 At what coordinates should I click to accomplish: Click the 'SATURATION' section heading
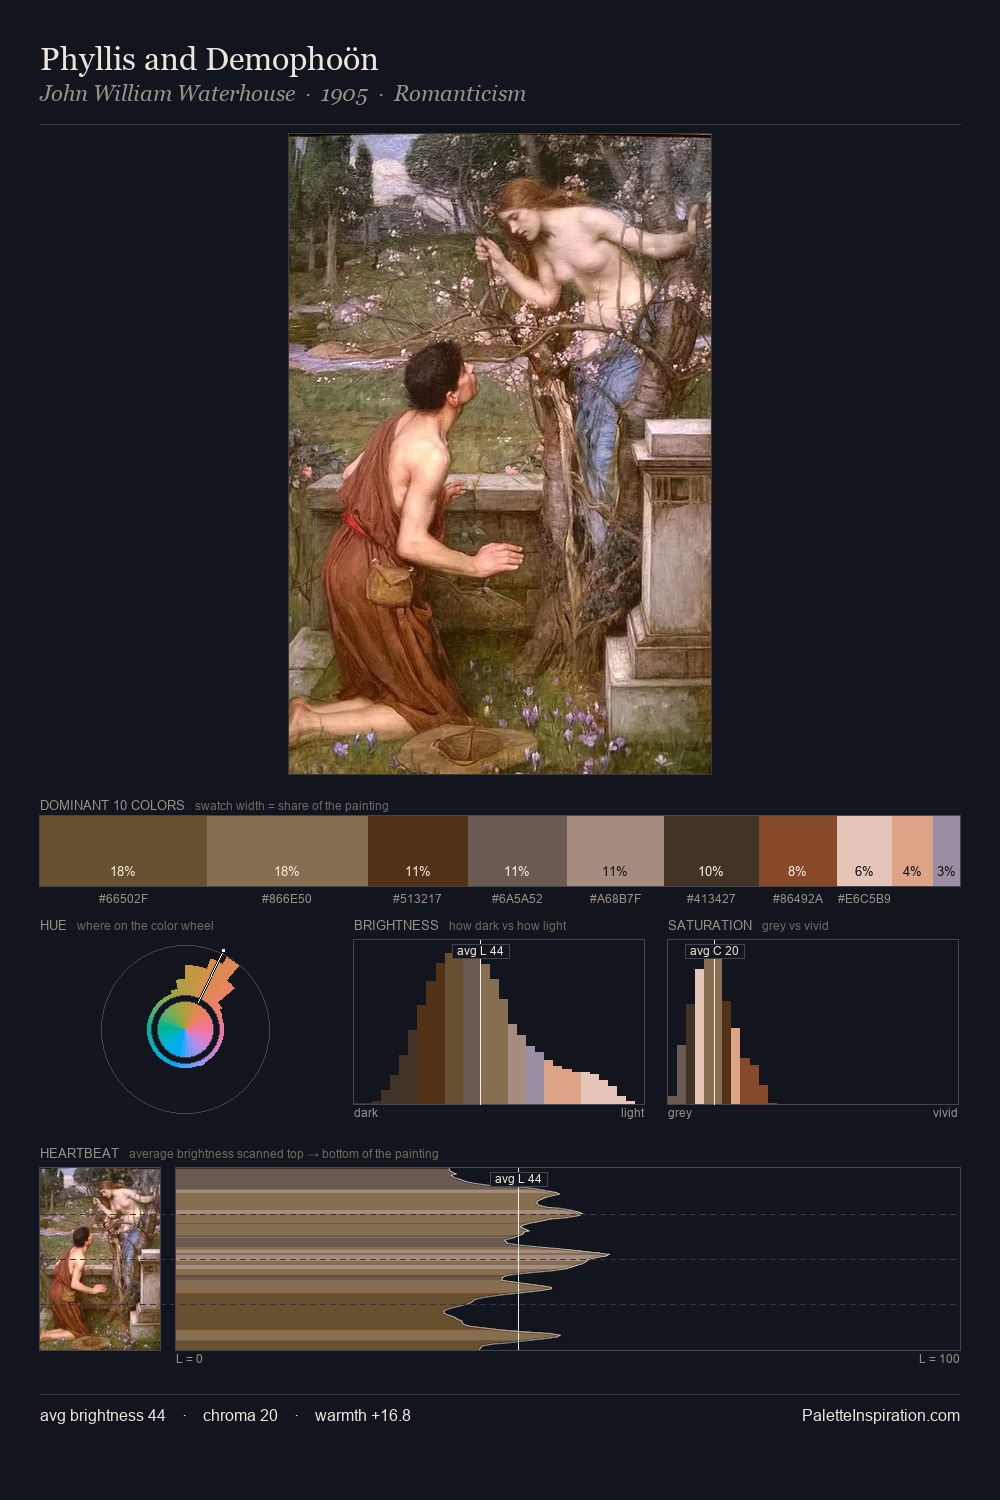point(710,925)
